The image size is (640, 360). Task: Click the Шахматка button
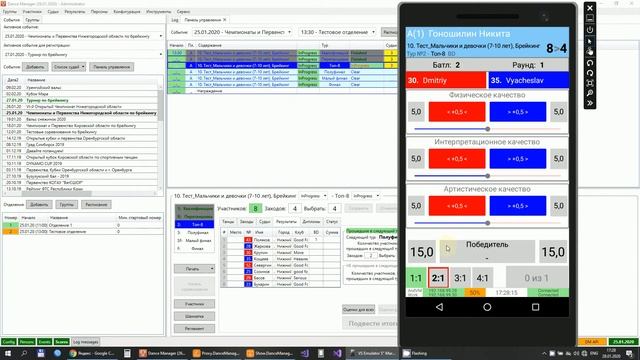click(x=194, y=316)
